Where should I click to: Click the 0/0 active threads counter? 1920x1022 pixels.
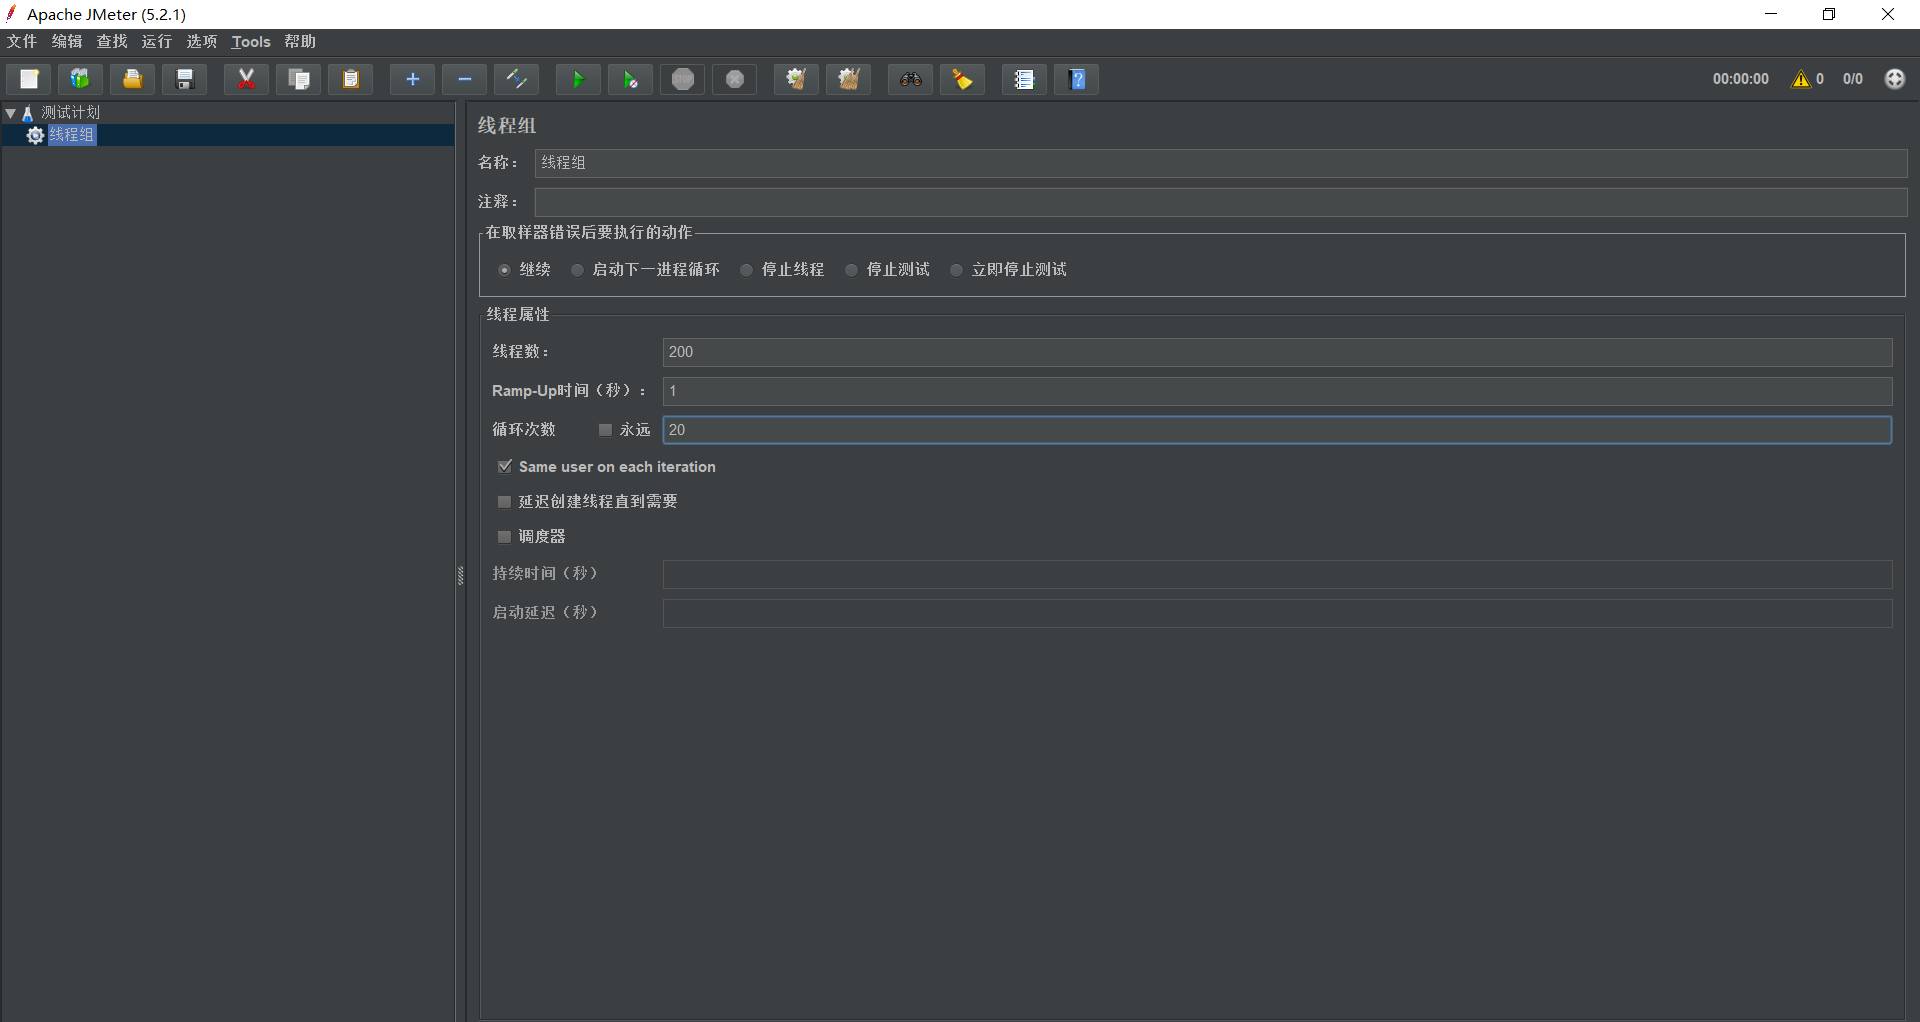click(x=1853, y=79)
